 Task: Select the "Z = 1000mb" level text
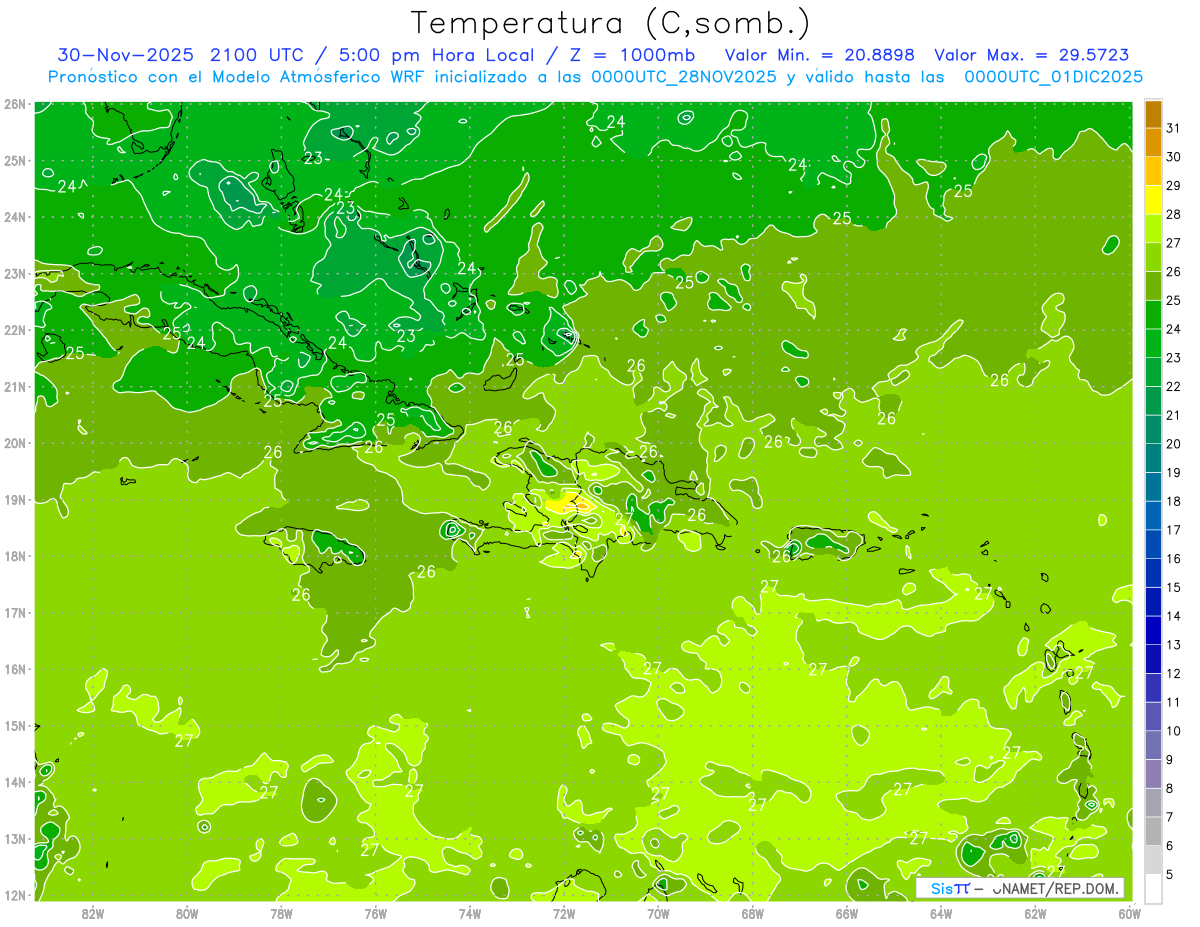(x=632, y=55)
